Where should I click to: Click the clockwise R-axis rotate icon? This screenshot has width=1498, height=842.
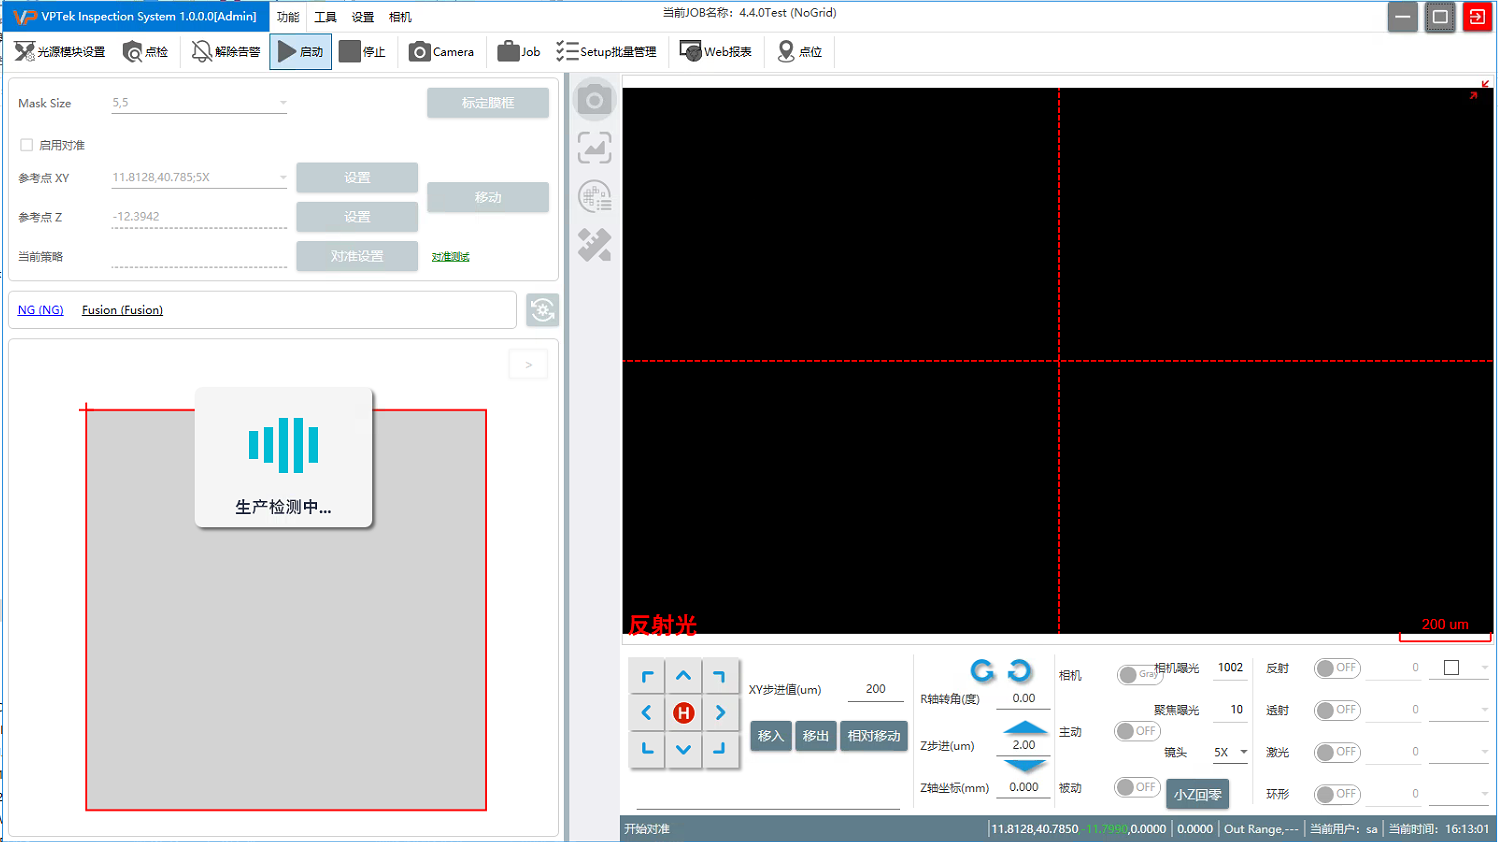1019,671
